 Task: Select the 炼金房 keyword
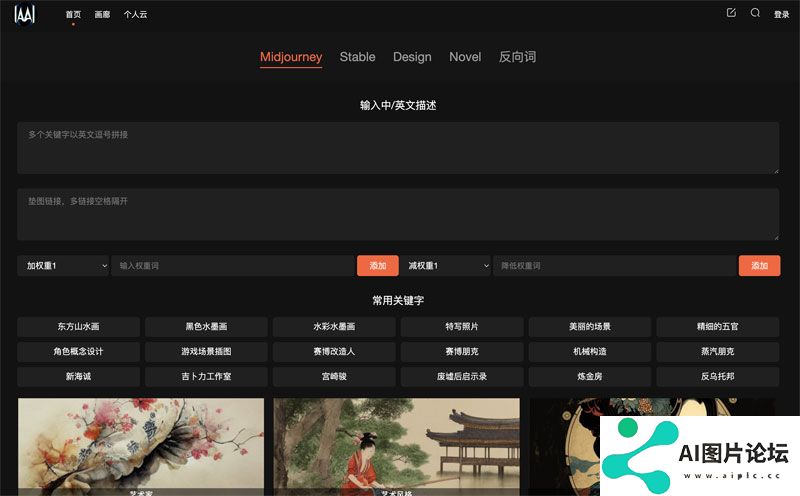590,377
